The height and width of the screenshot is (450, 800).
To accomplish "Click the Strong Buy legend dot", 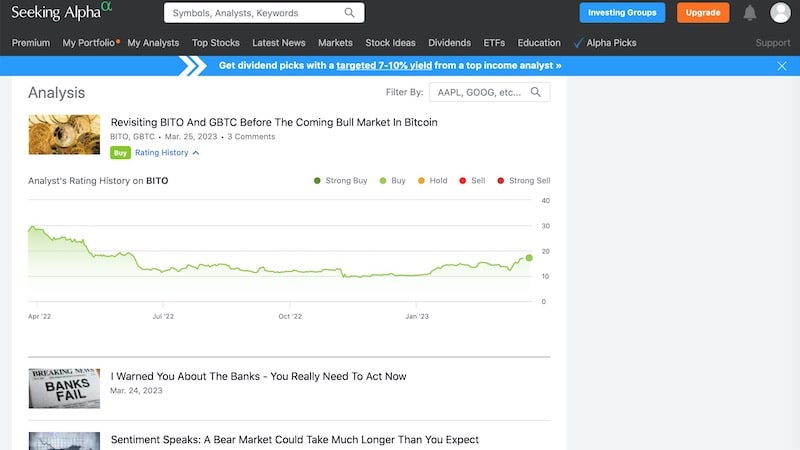I will [317, 181].
